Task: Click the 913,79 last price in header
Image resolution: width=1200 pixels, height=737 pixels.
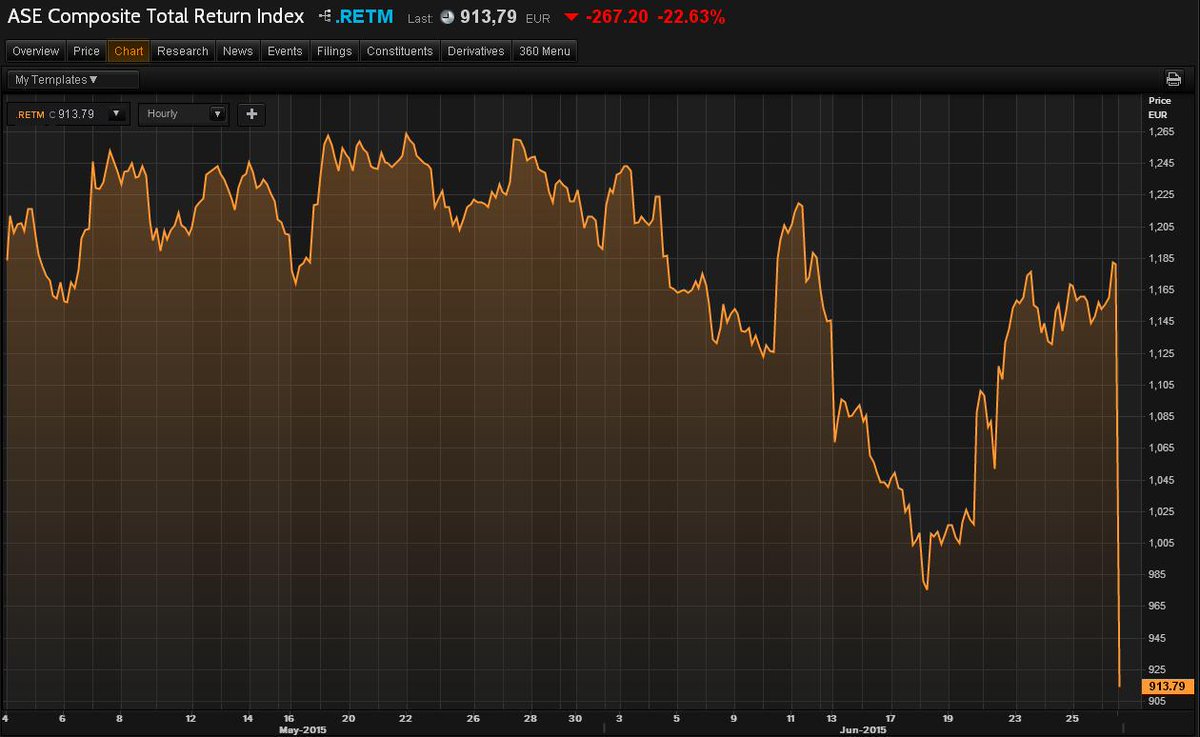Action: pyautogui.click(x=488, y=17)
